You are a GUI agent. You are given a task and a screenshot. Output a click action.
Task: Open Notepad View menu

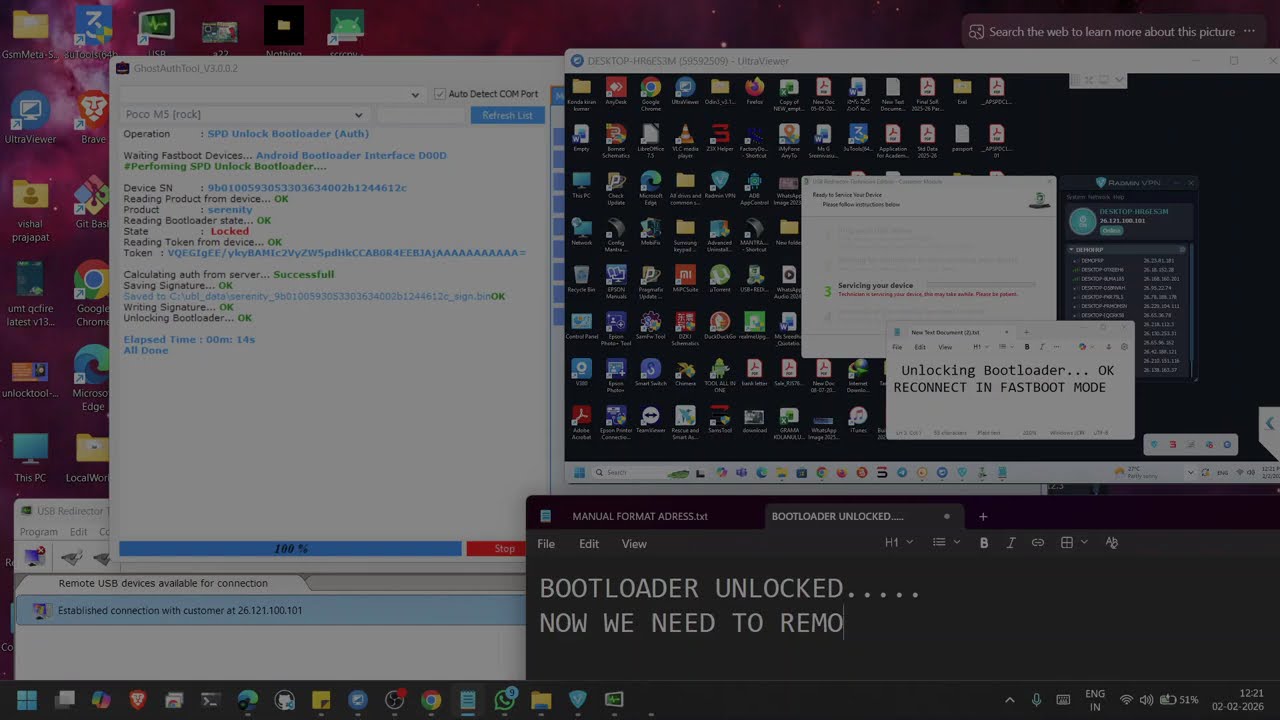click(634, 544)
